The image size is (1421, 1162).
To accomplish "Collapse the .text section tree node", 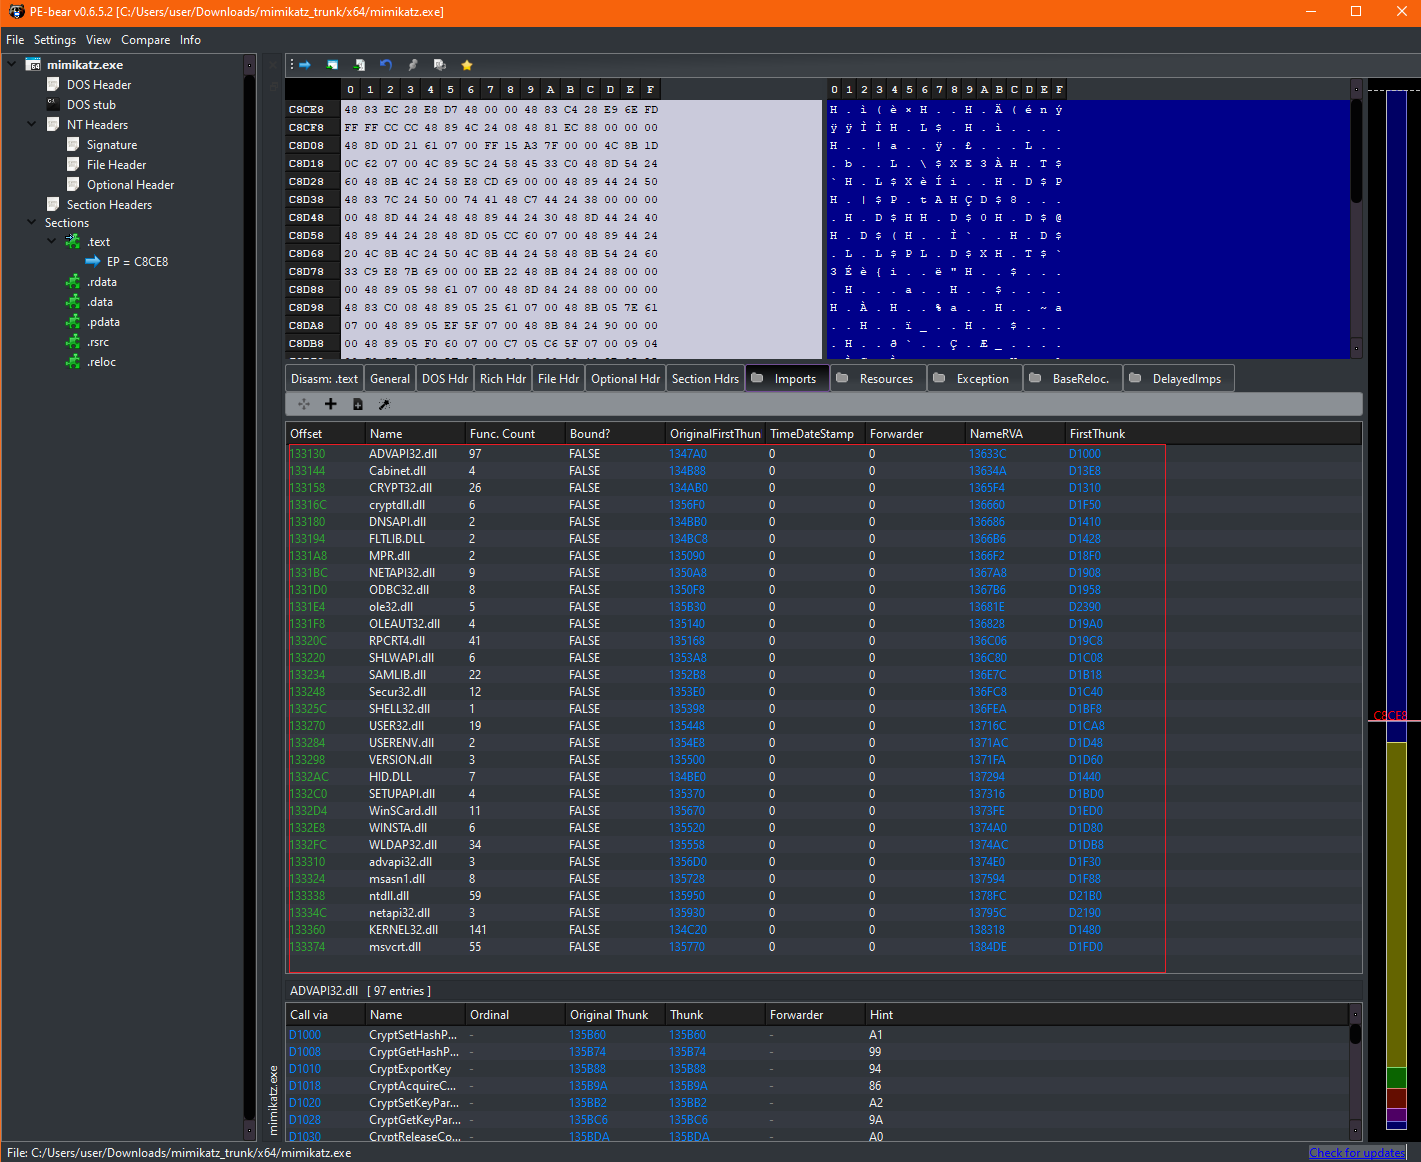I will pos(52,241).
